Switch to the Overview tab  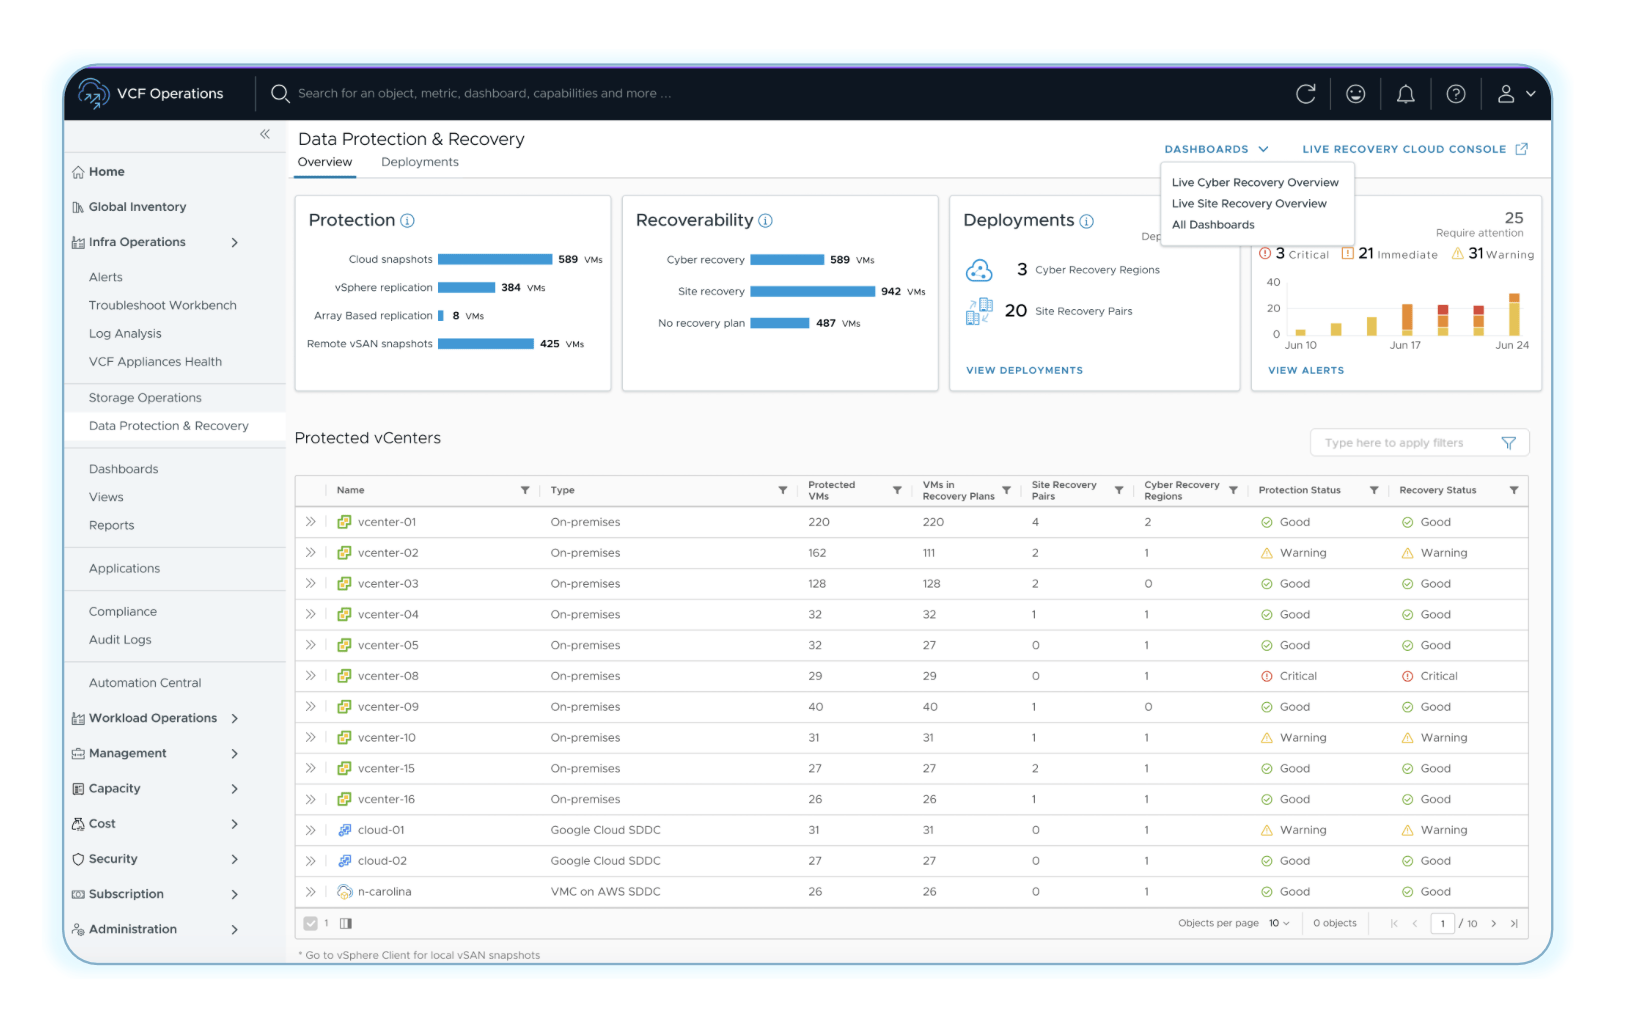pos(325,162)
